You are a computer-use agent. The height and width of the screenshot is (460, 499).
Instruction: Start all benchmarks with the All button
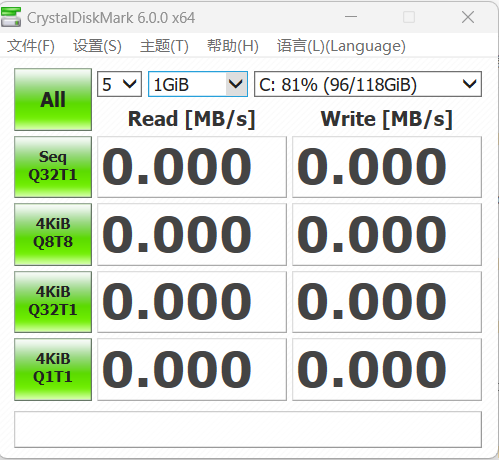coord(53,99)
